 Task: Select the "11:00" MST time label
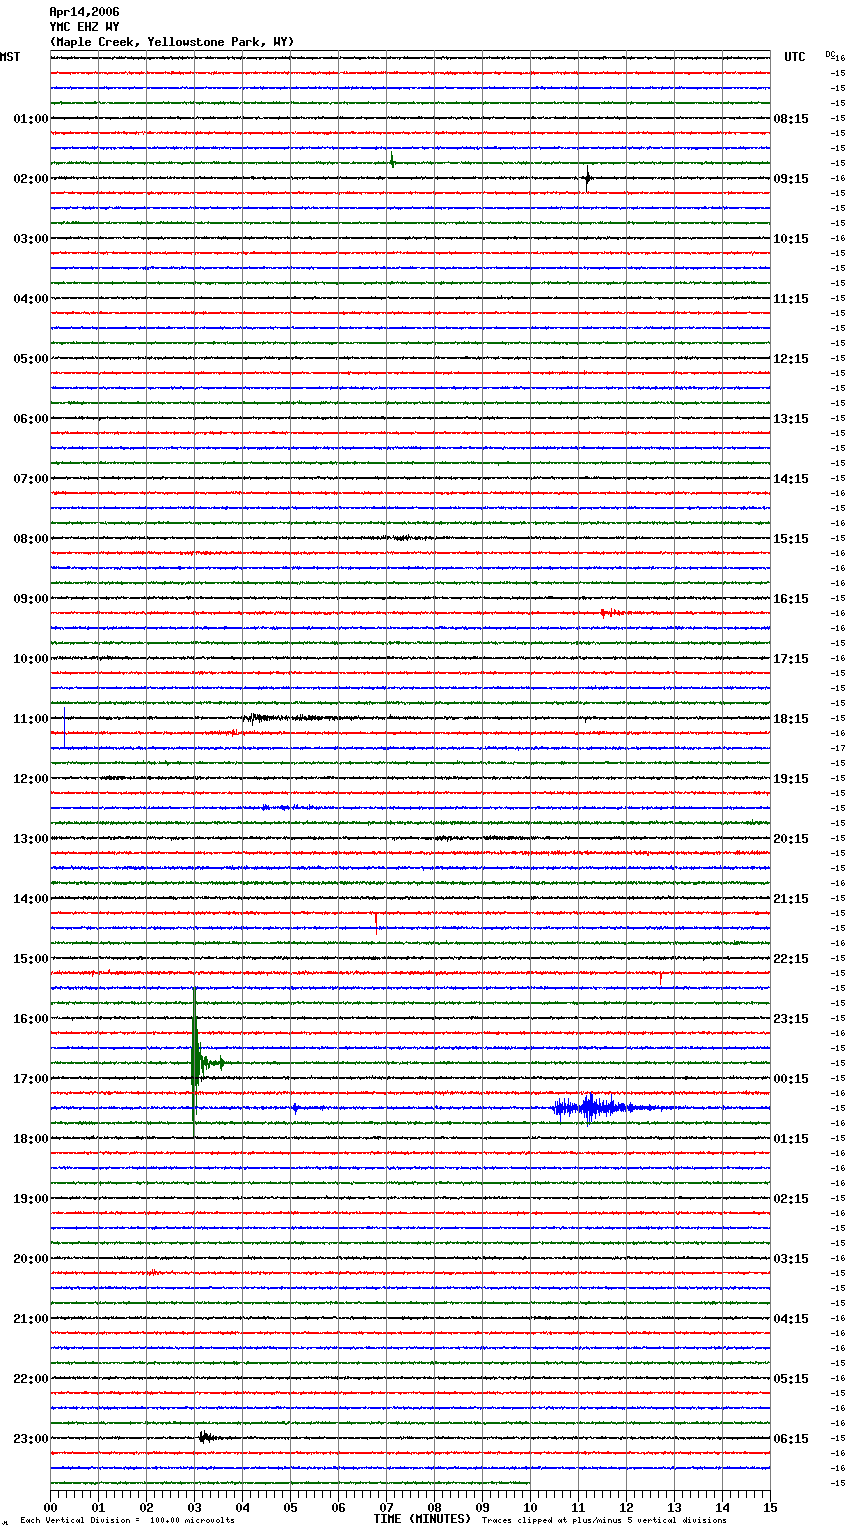[x=31, y=719]
